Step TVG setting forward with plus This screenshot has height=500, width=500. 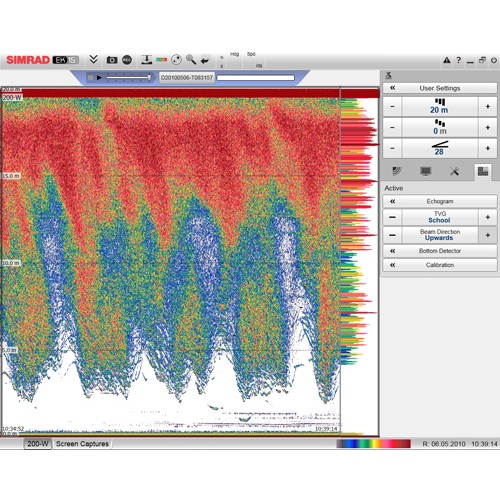click(488, 217)
